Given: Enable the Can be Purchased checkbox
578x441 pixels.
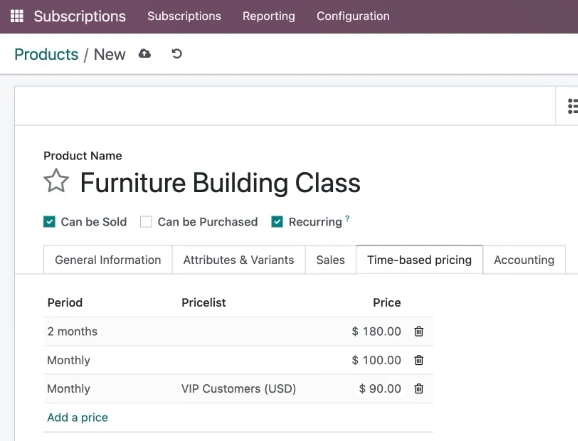Looking at the screenshot, I should (146, 222).
